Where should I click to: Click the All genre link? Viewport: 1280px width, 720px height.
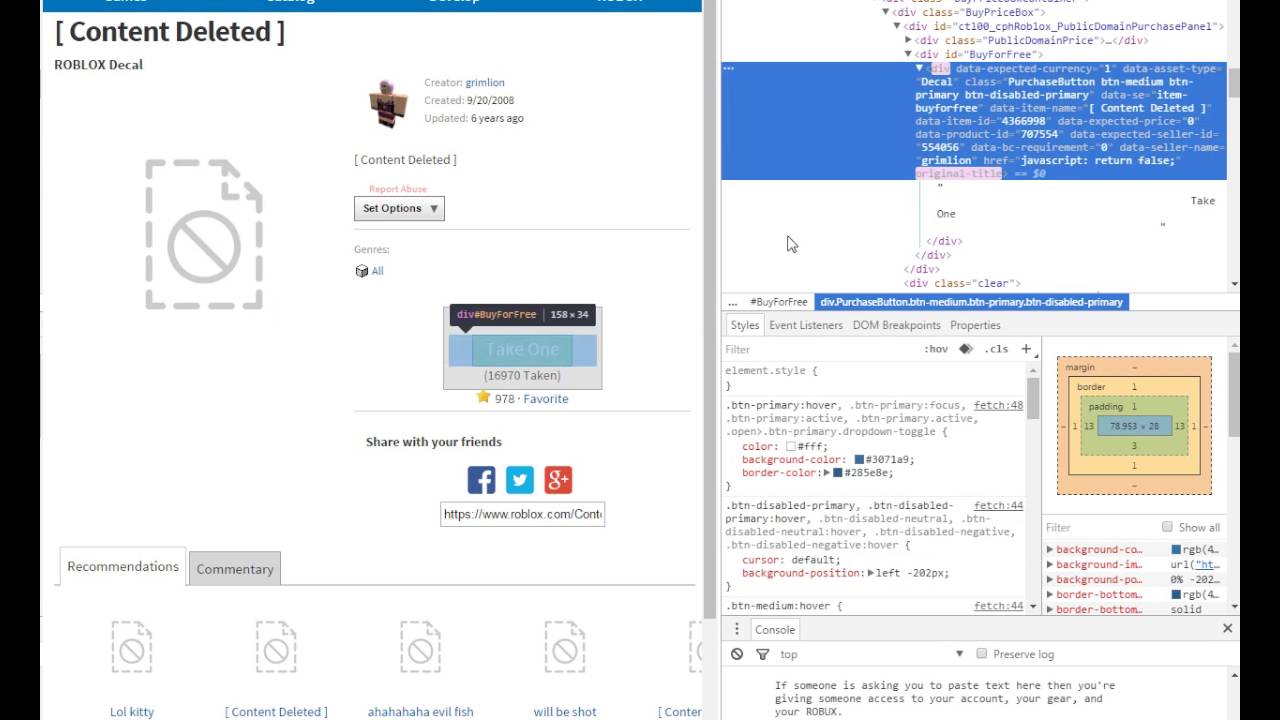[377, 271]
